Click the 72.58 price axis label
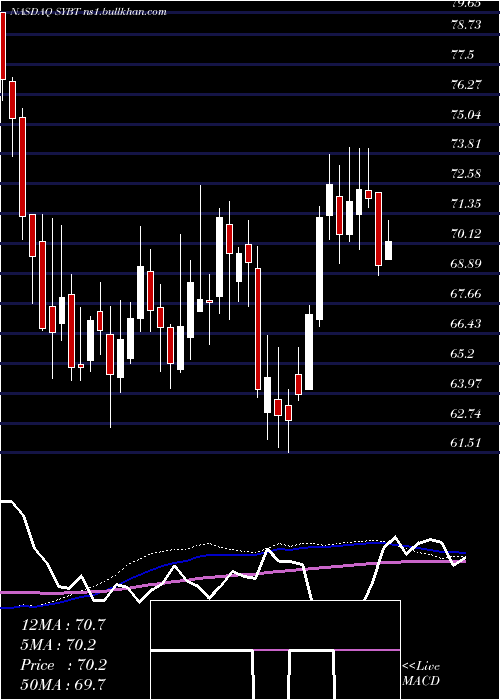The height and width of the screenshot is (700, 500). [x=466, y=174]
